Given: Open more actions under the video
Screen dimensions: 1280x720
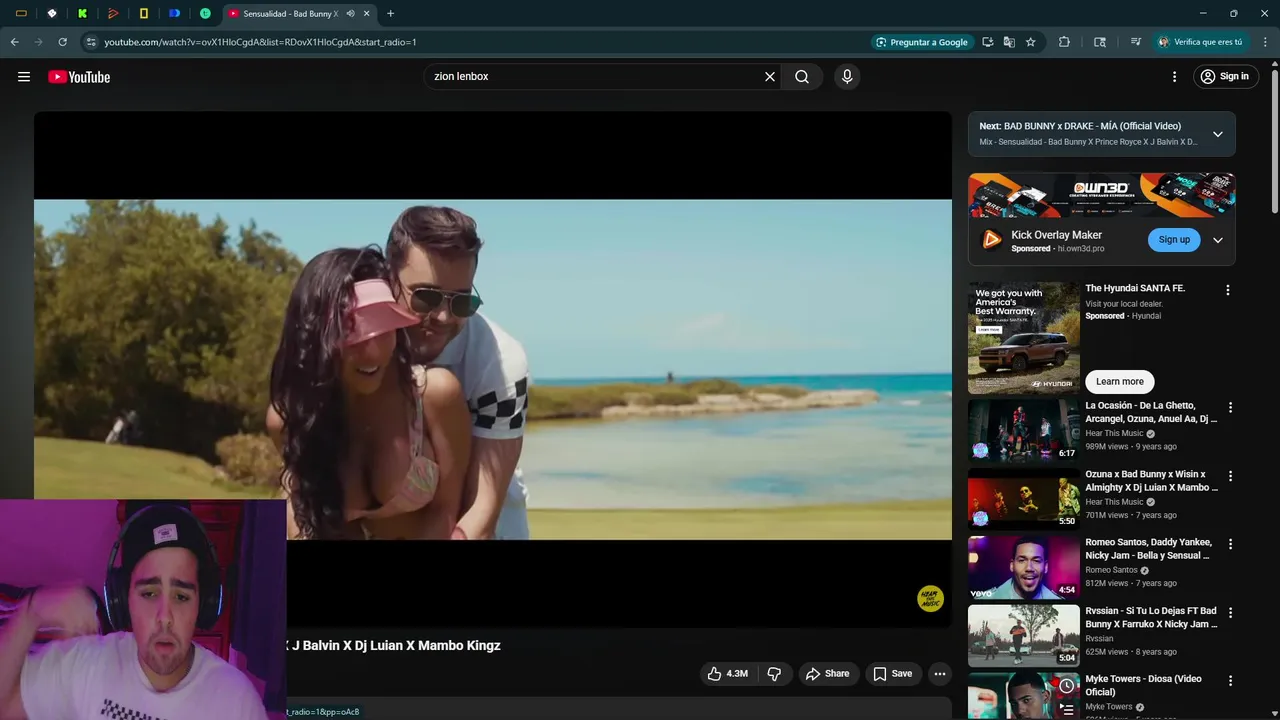Looking at the screenshot, I should coord(940,674).
